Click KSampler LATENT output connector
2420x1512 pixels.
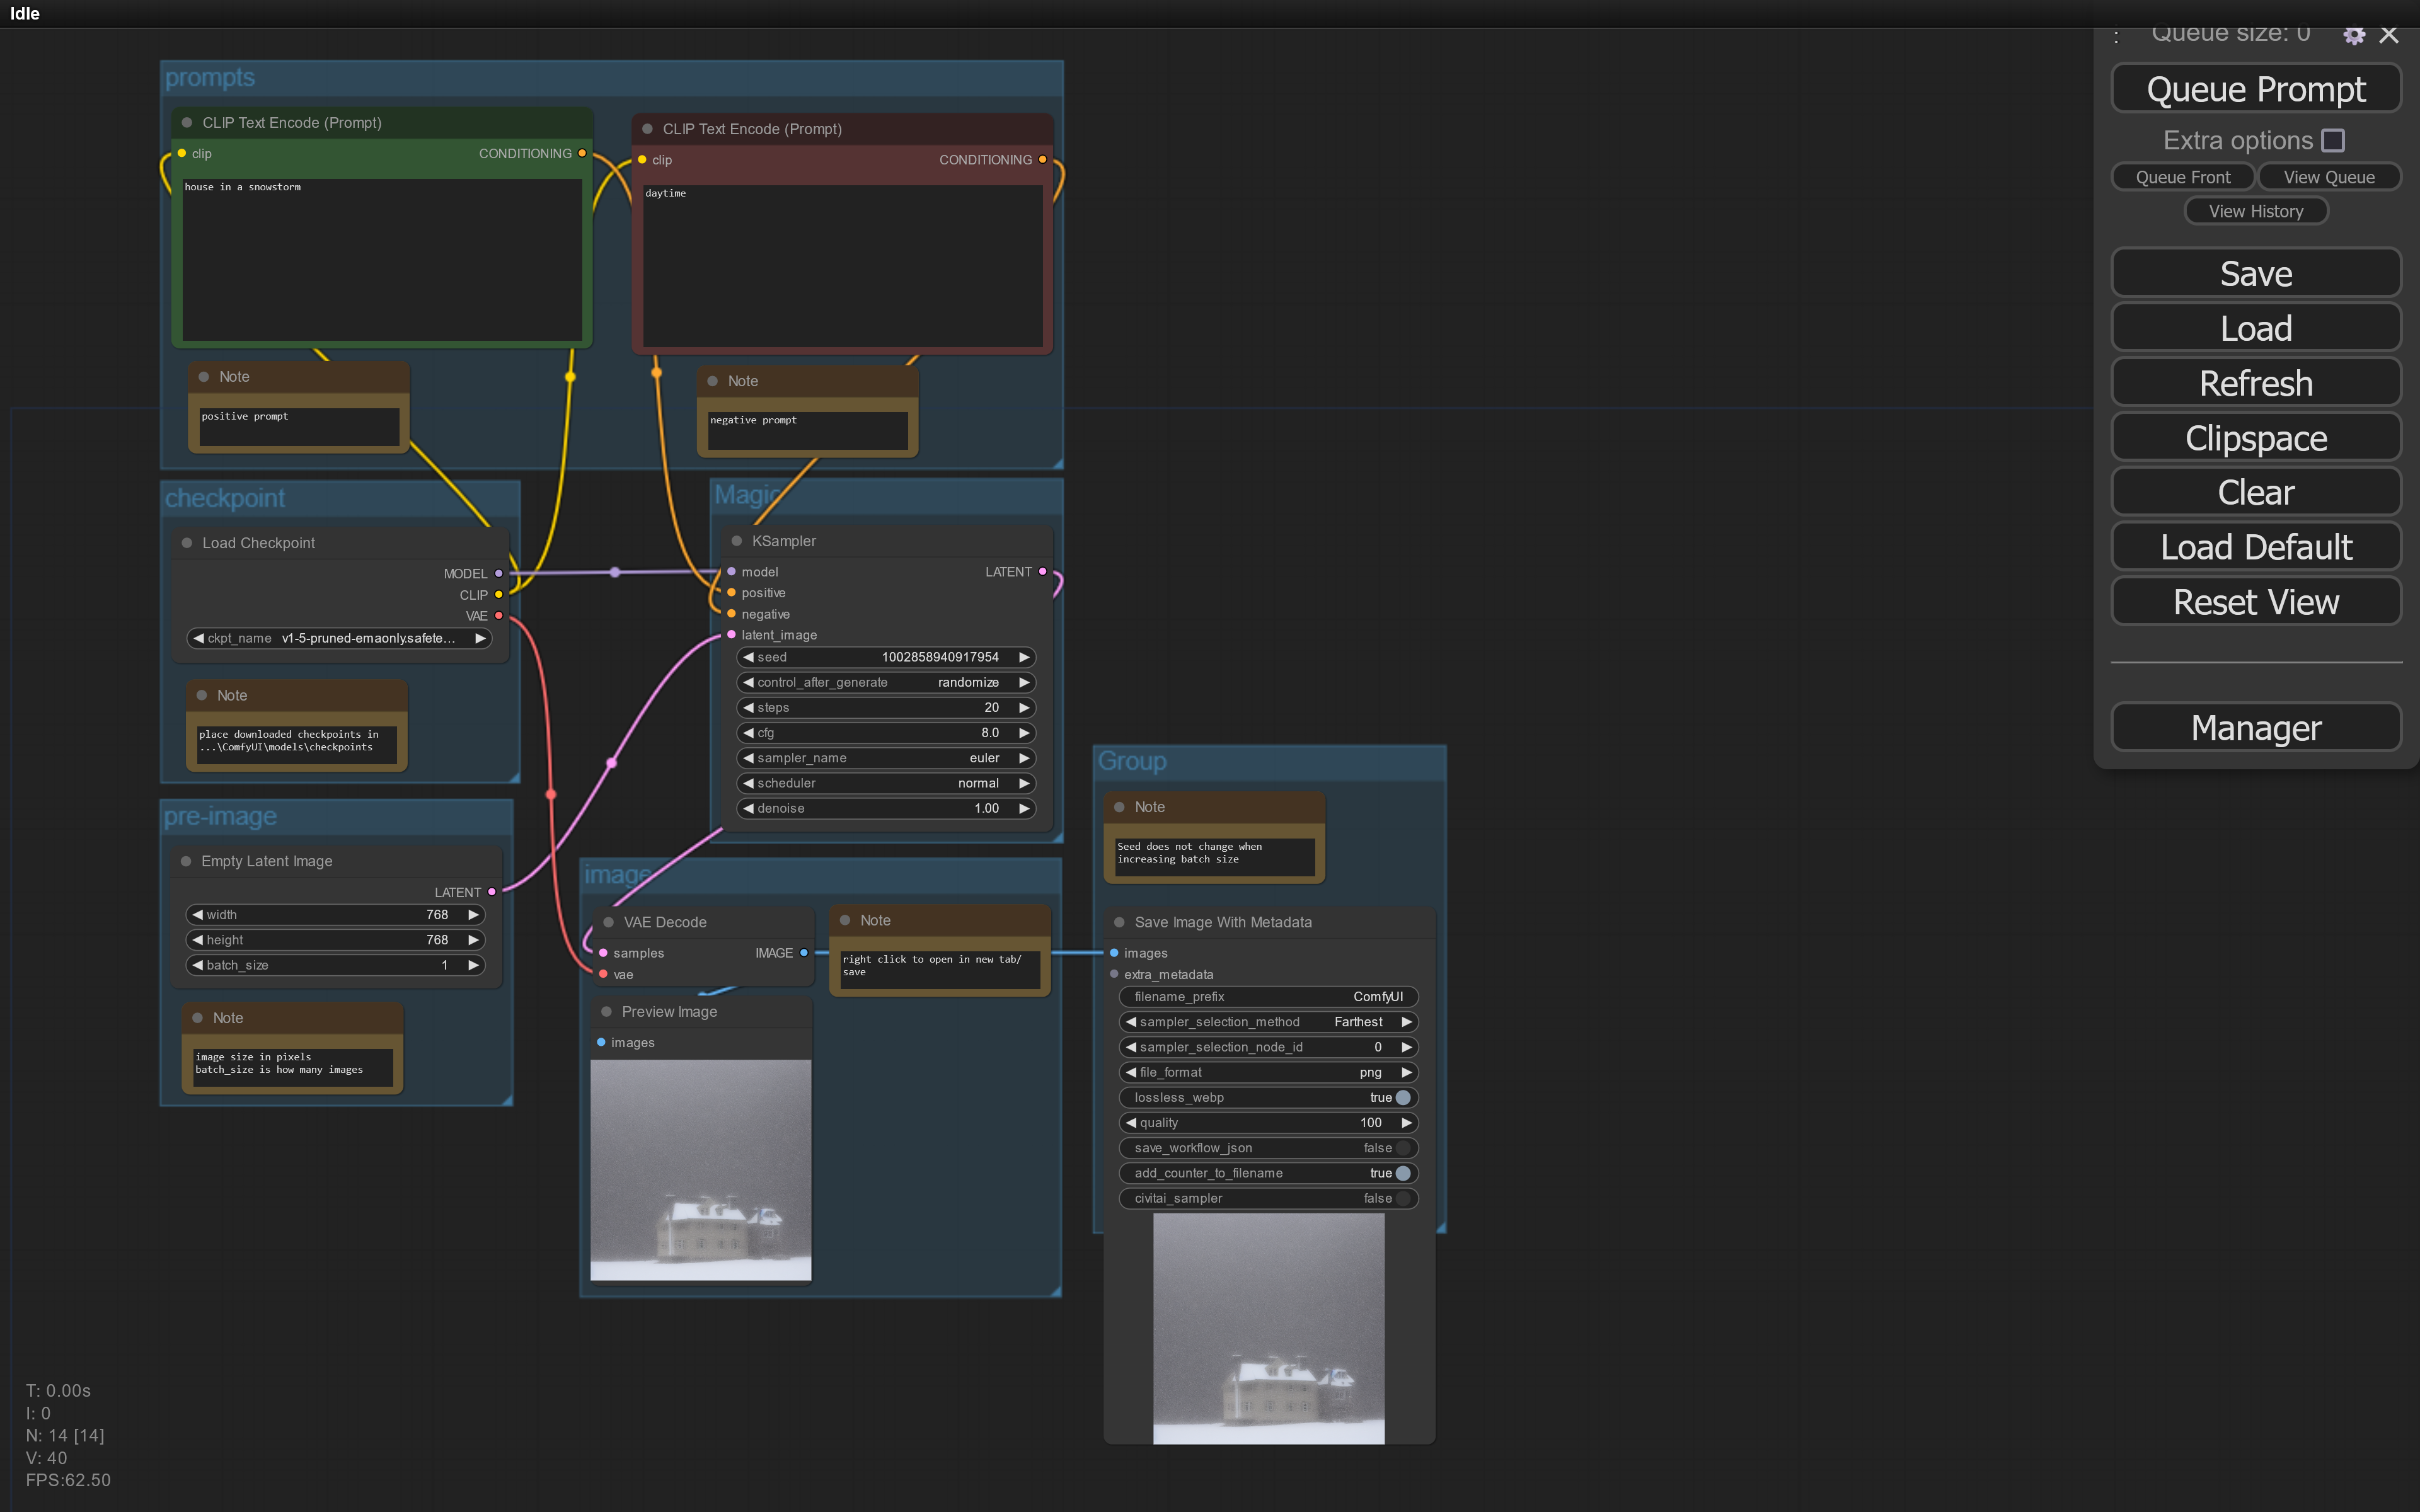[x=1043, y=572]
